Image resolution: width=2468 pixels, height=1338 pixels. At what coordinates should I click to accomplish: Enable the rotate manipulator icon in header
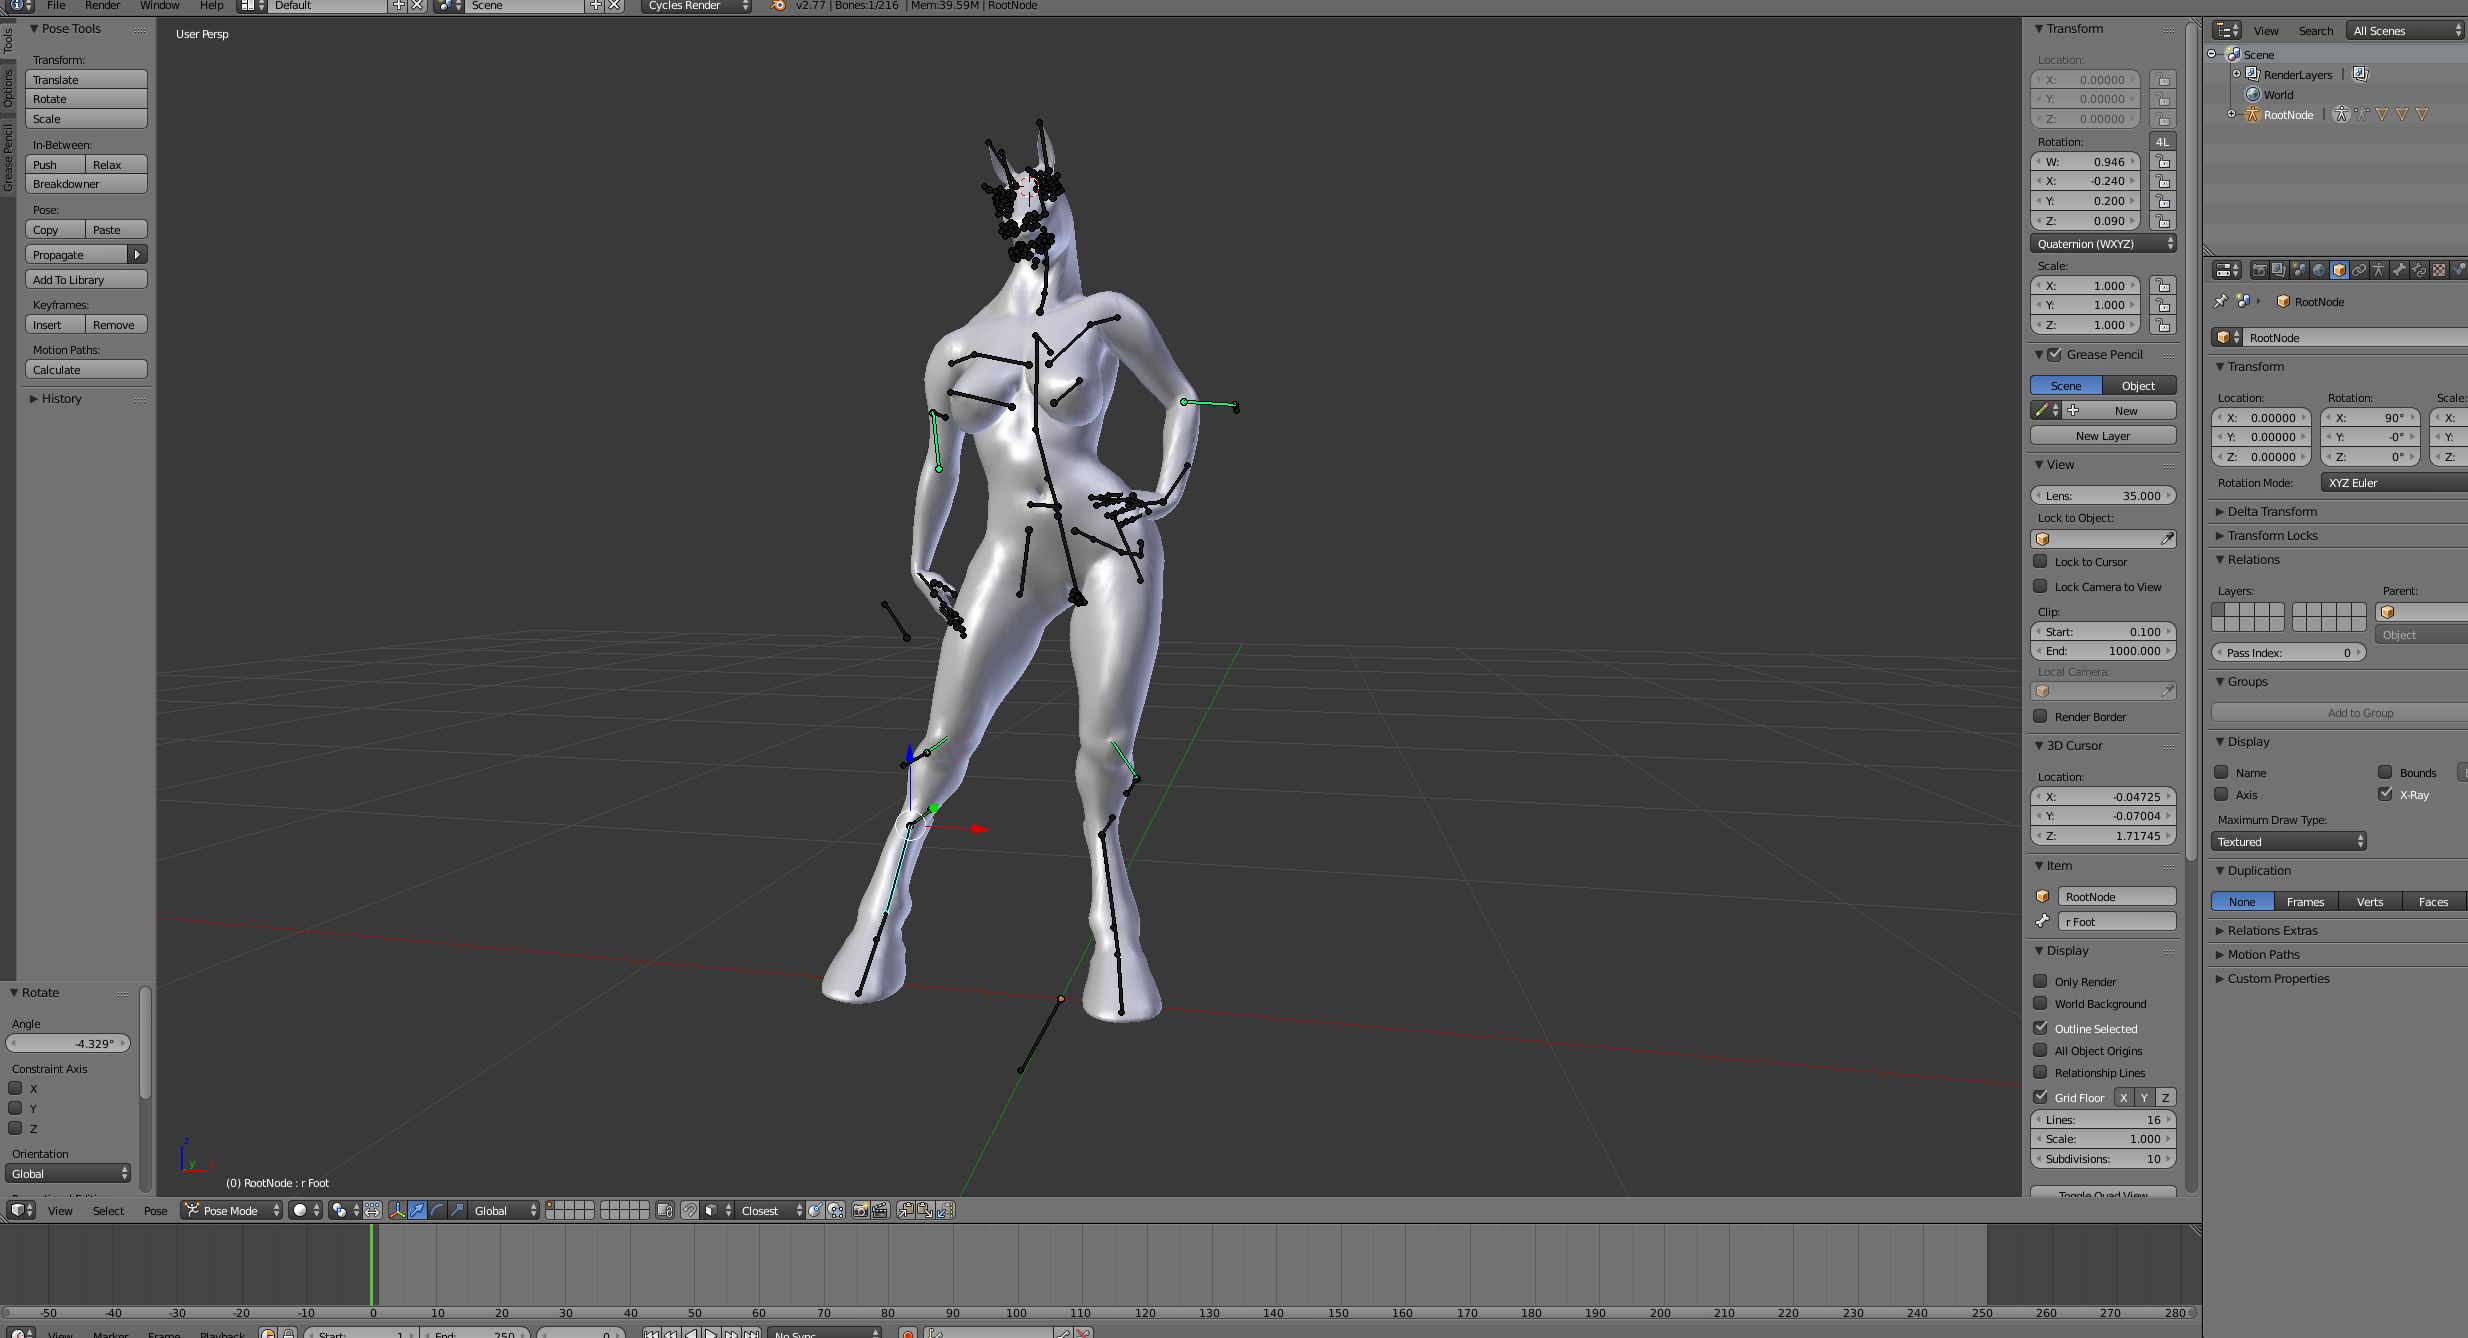click(436, 1210)
